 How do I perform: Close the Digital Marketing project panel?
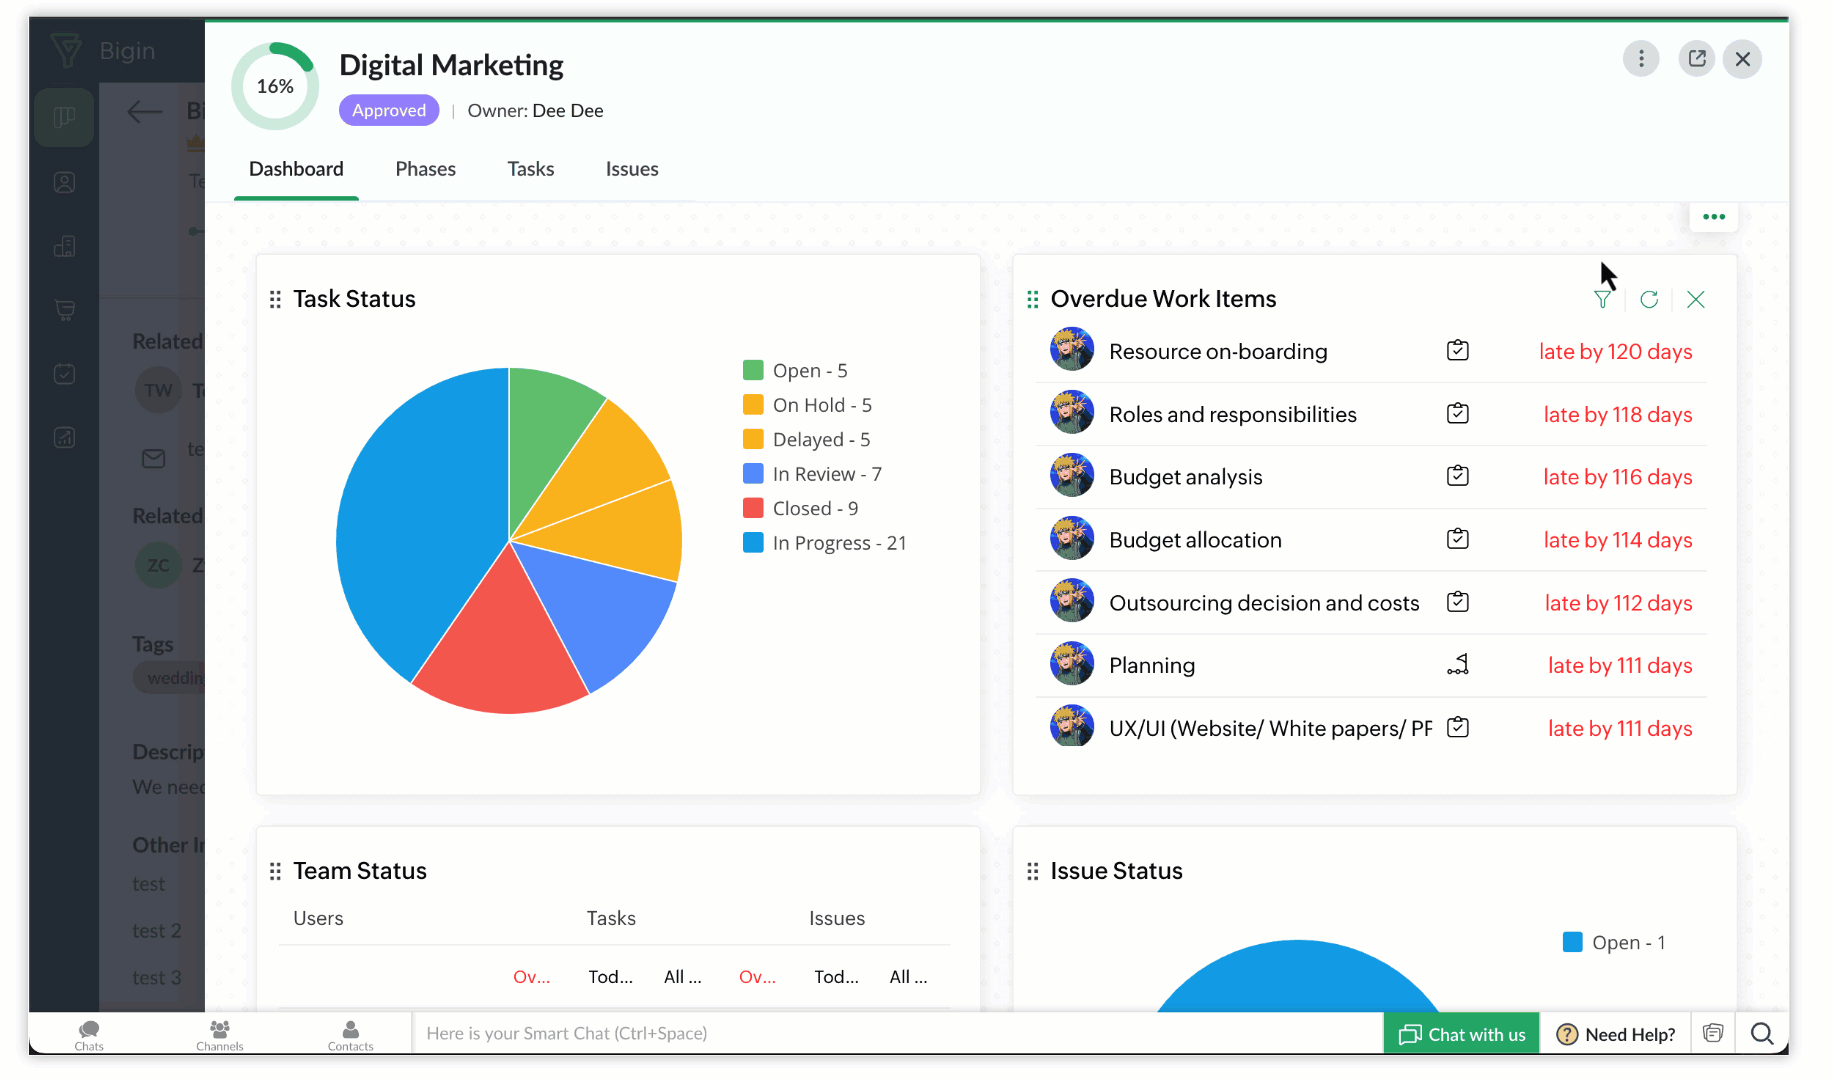1743,59
